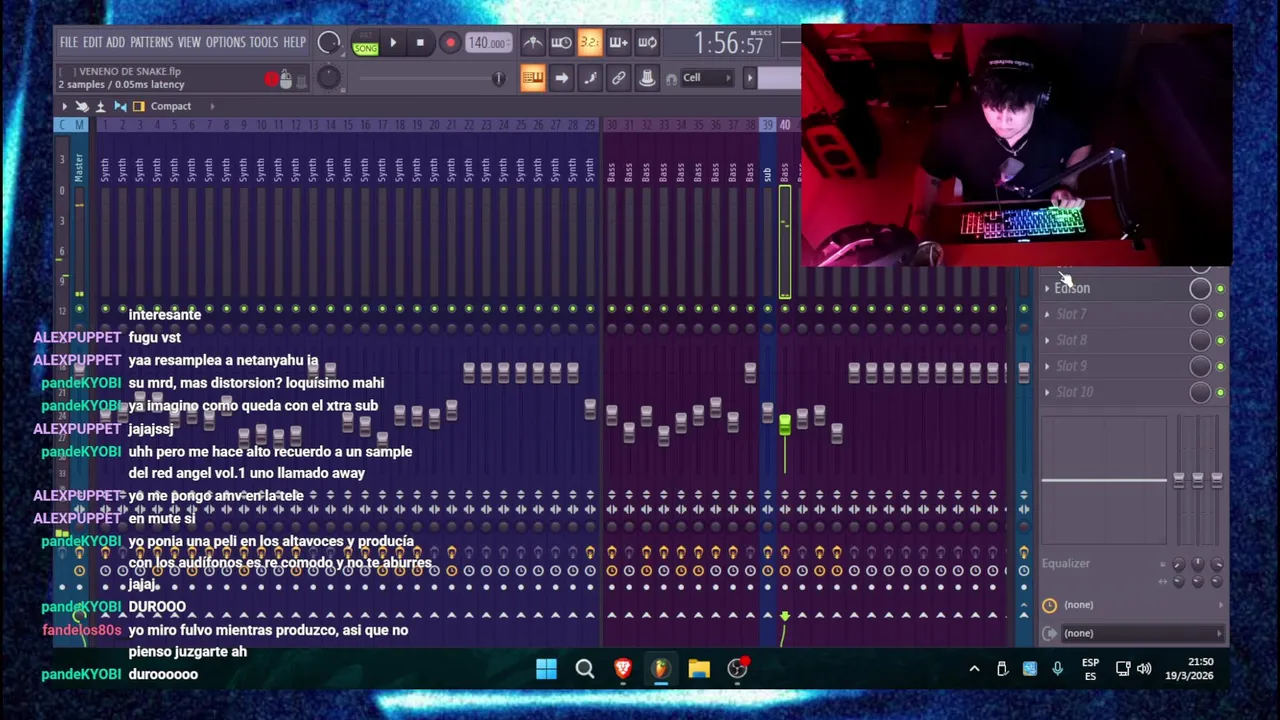The image size is (1280, 720).
Task: Disable the Edison effect slot LED
Action: pos(1220,289)
